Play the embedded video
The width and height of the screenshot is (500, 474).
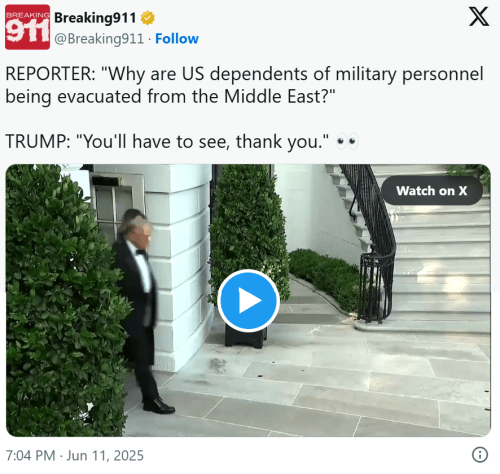point(248,300)
